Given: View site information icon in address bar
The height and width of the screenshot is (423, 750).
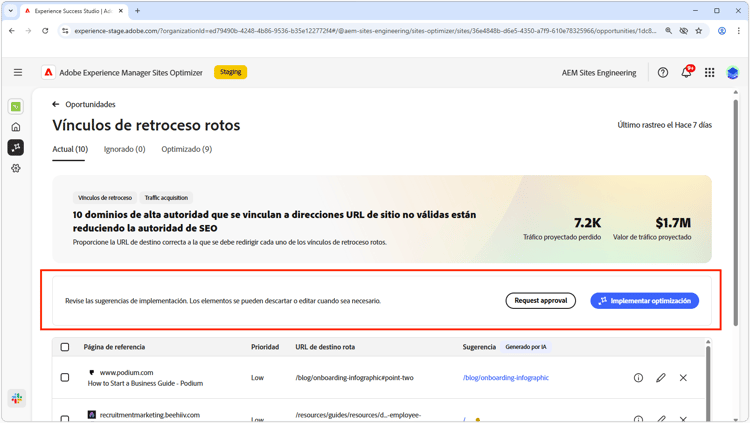Looking at the screenshot, I should [65, 31].
